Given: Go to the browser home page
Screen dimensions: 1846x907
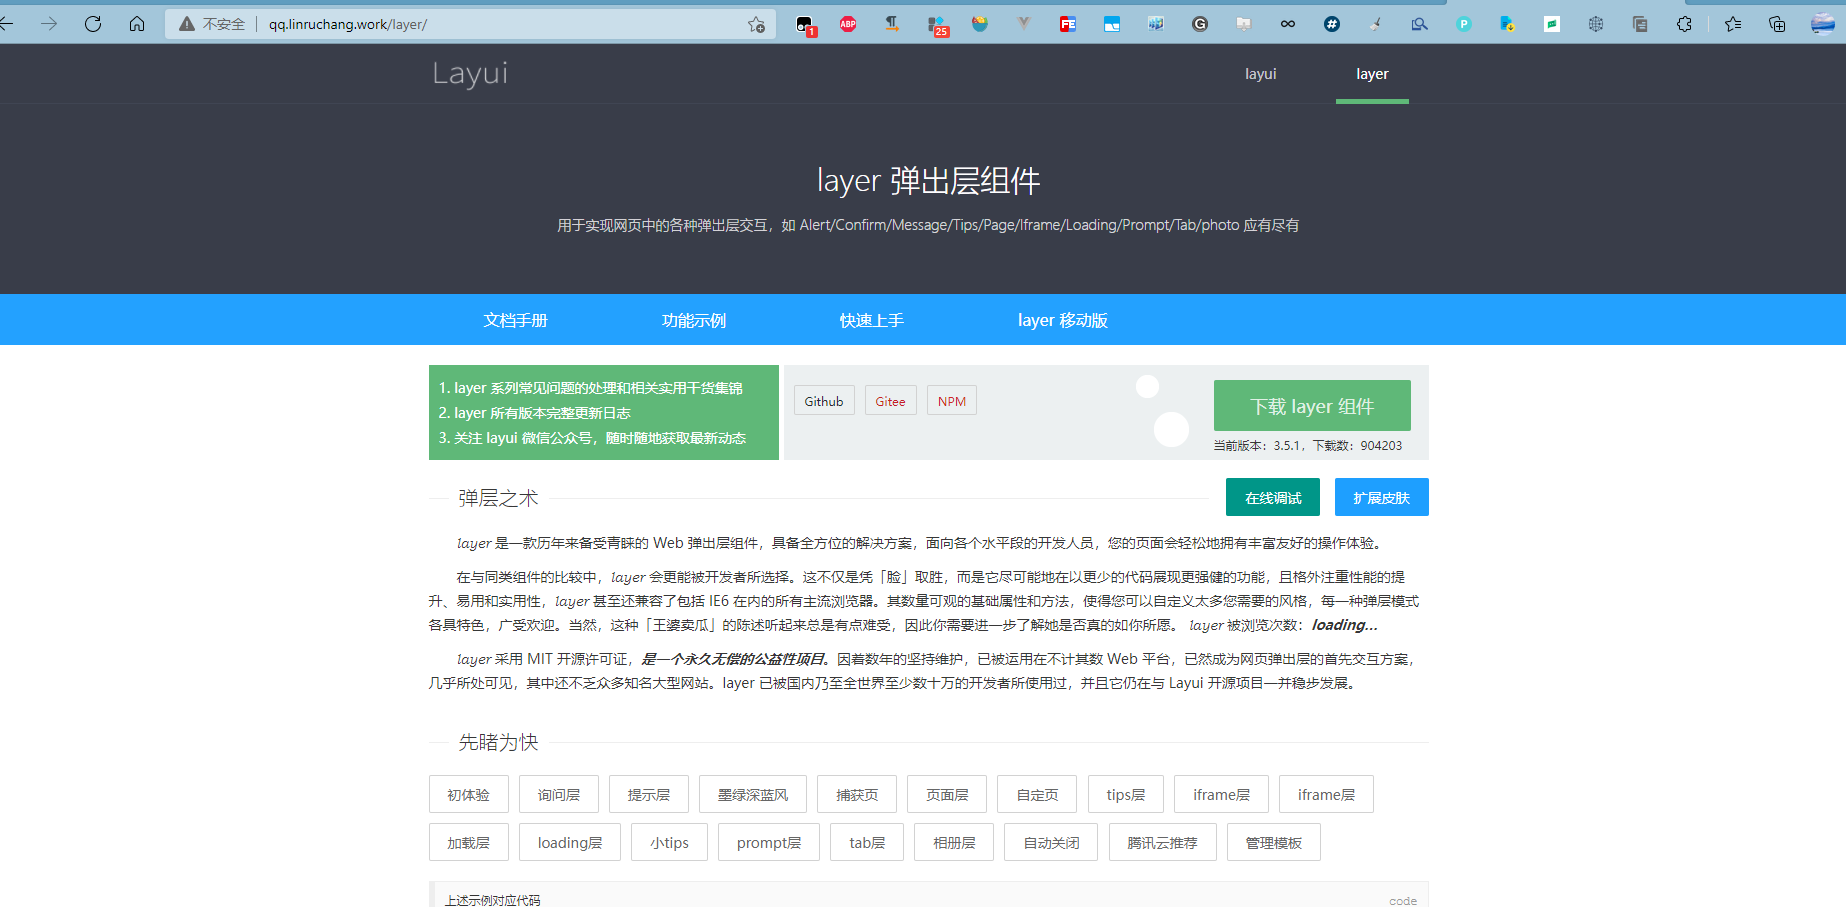Looking at the screenshot, I should point(137,24).
